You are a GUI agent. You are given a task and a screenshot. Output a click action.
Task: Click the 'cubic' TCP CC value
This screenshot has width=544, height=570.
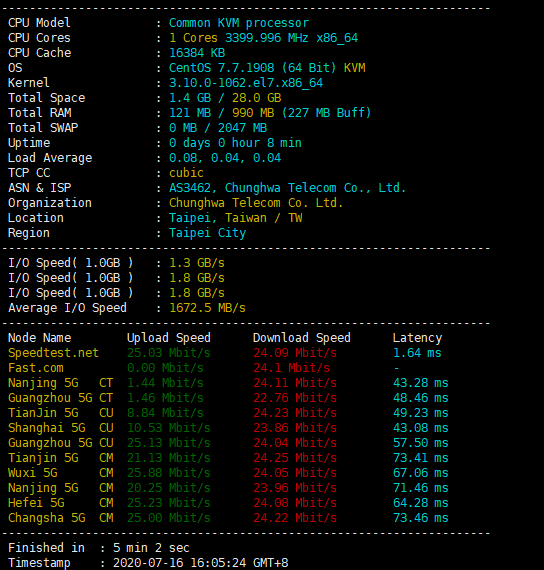point(186,173)
